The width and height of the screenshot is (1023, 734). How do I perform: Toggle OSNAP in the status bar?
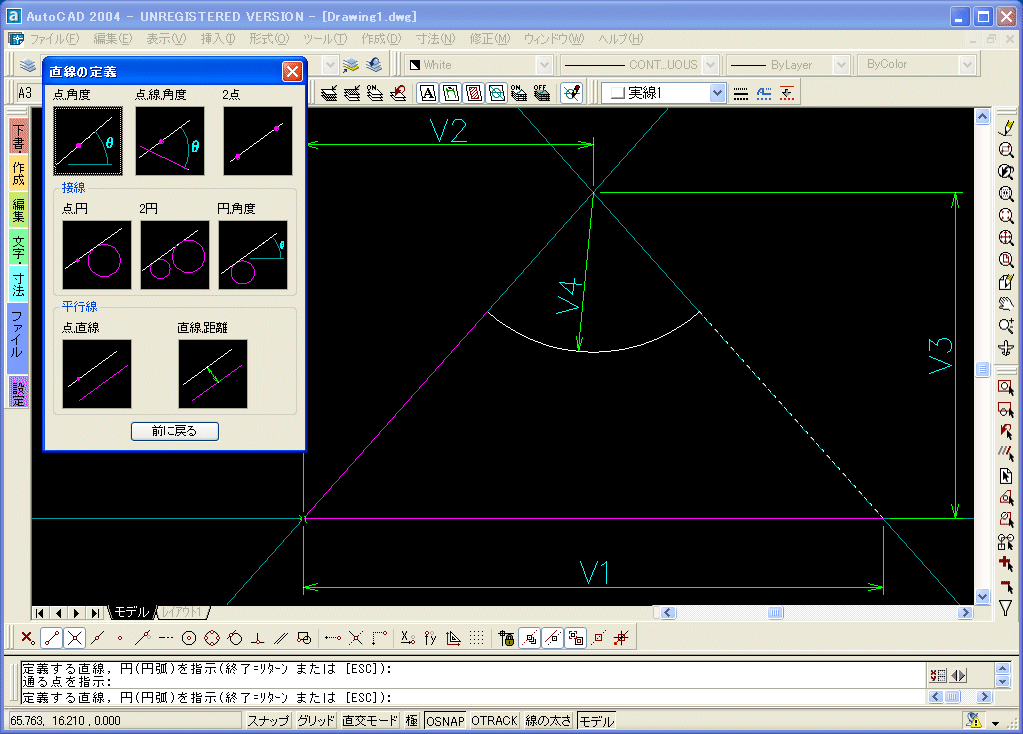click(x=445, y=721)
